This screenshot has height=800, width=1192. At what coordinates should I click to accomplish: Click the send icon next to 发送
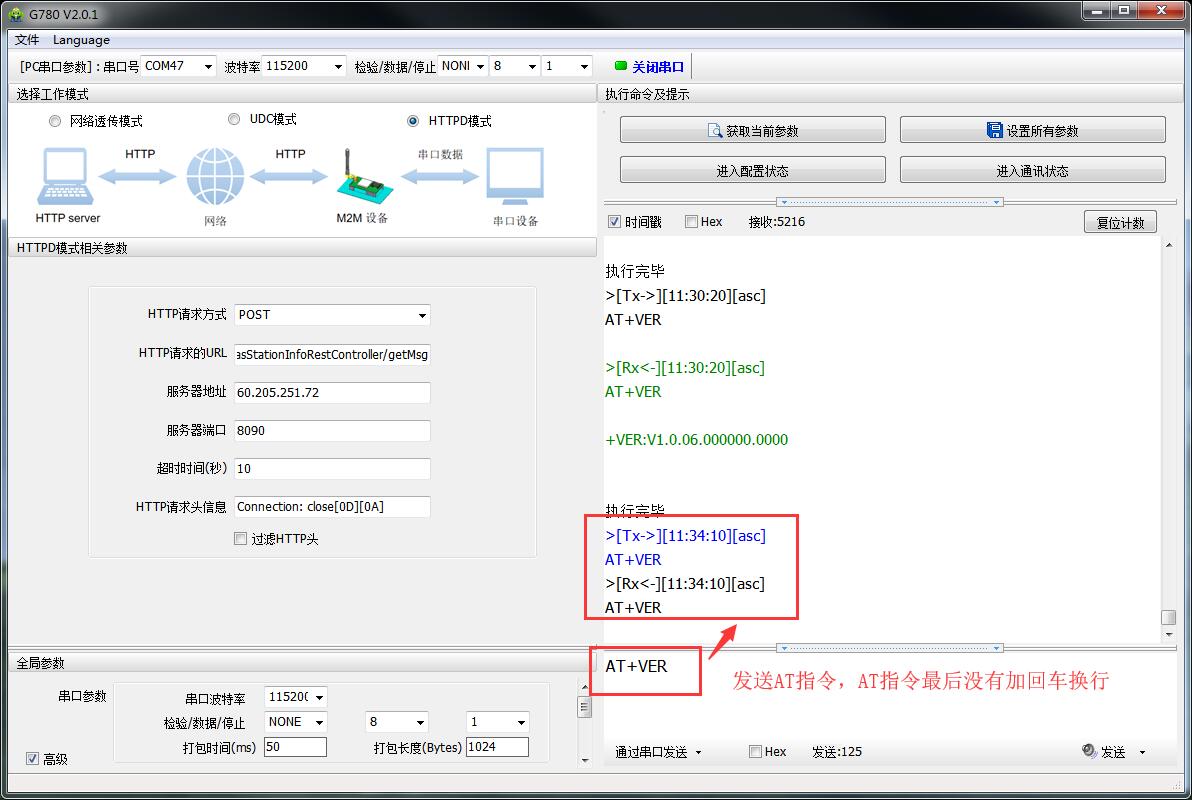click(x=1089, y=752)
